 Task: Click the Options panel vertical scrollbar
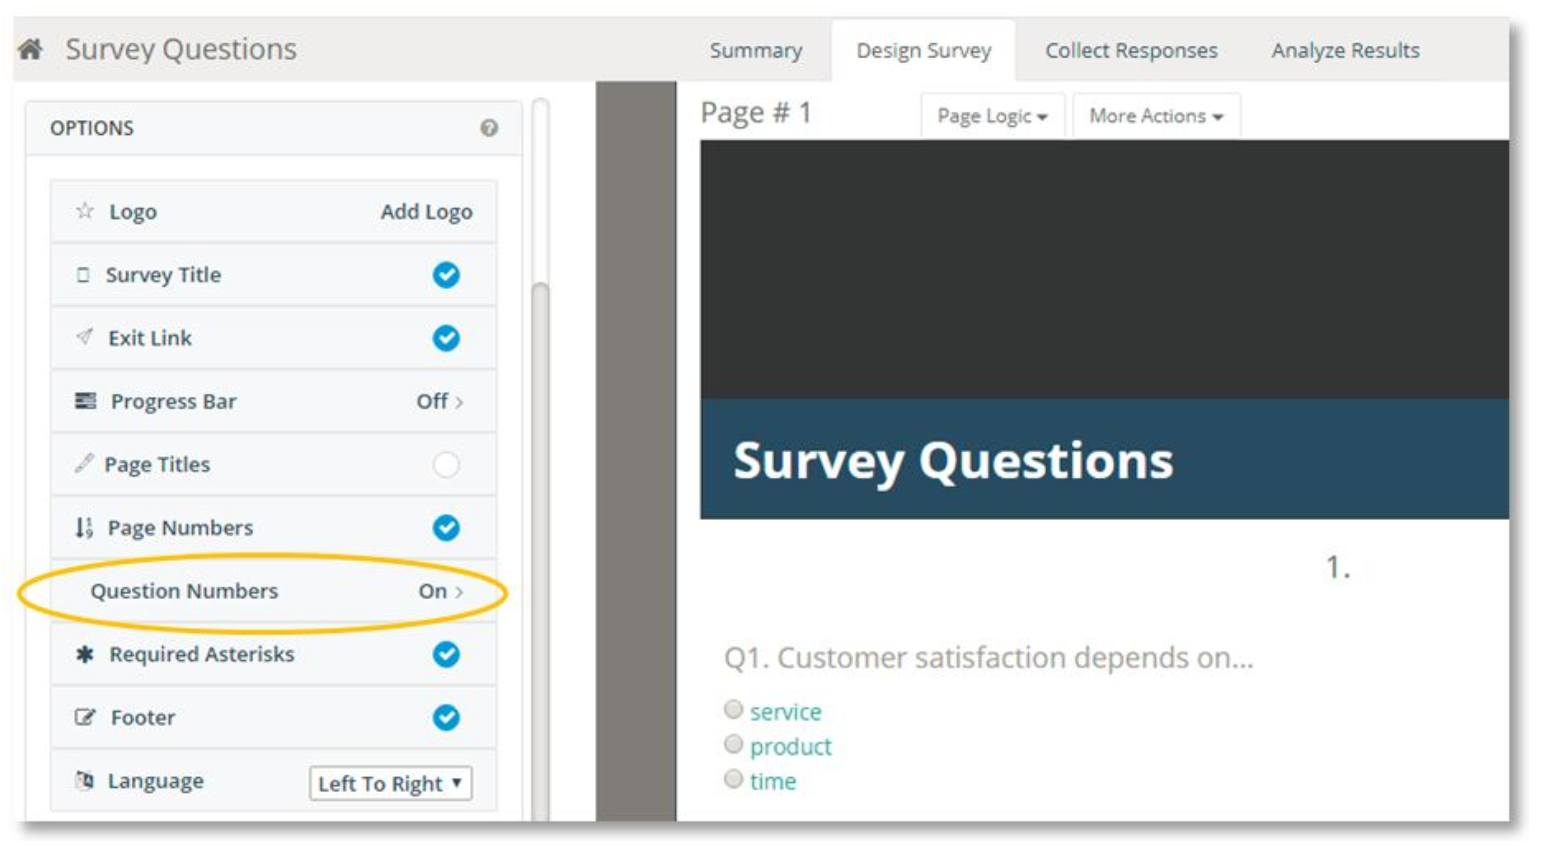540,500
